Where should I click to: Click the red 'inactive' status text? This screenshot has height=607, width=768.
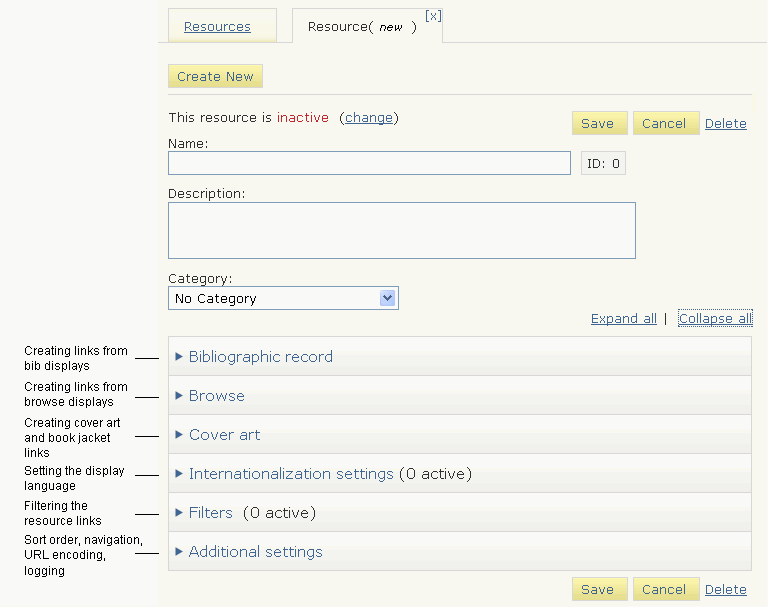[x=303, y=118]
